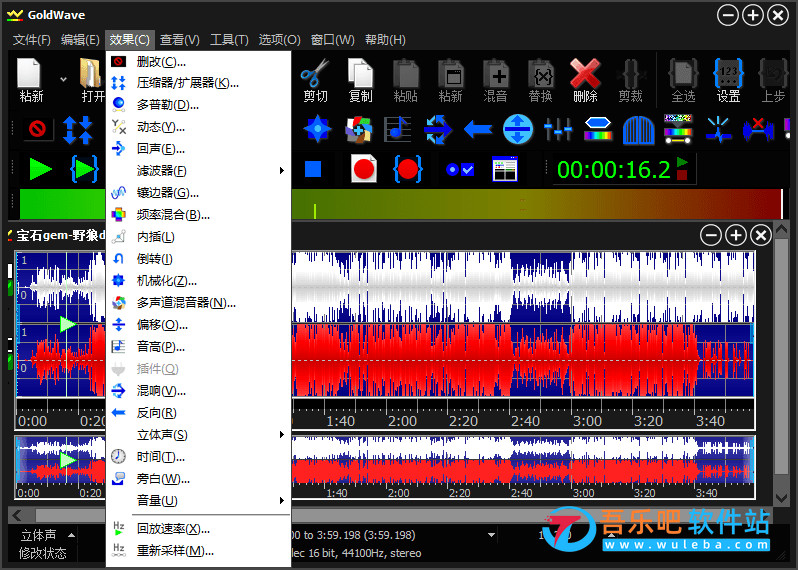The width and height of the screenshot is (798, 570).
Task: Open 频率混合(B)... effect
Action: [198, 215]
